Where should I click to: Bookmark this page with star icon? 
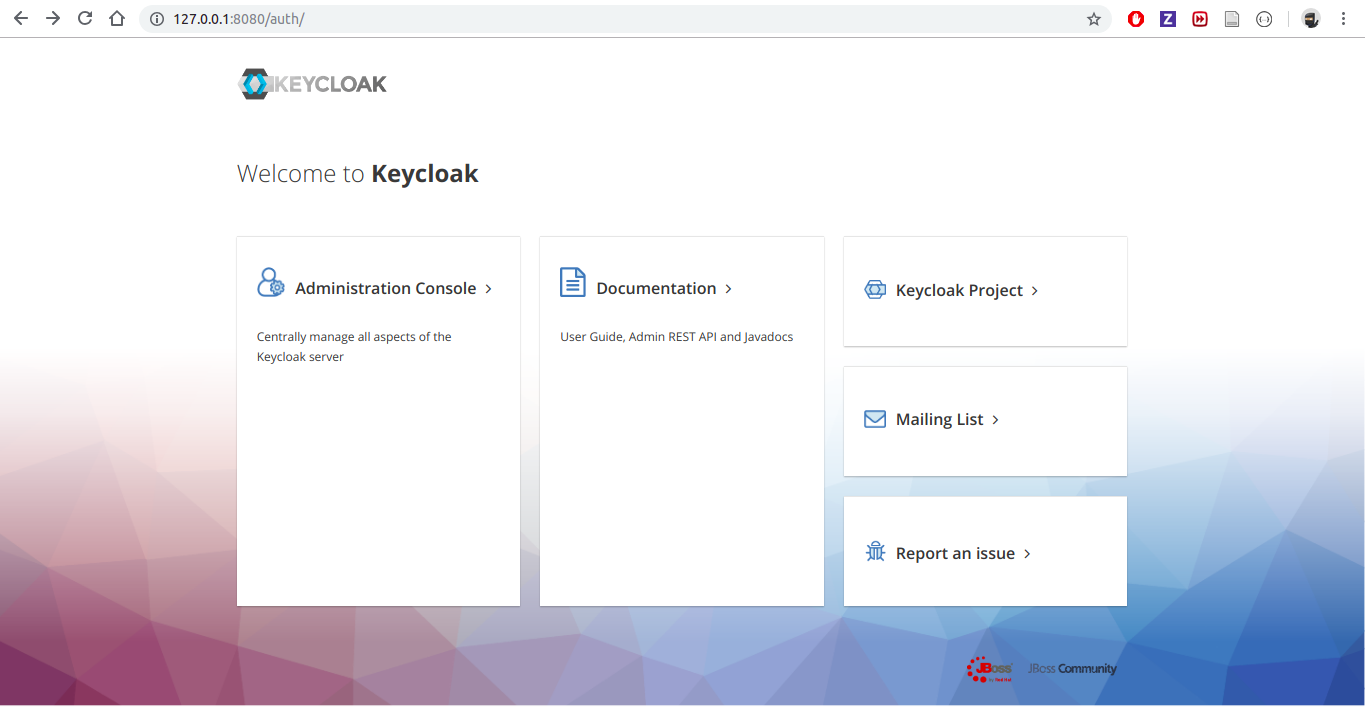[x=1094, y=19]
